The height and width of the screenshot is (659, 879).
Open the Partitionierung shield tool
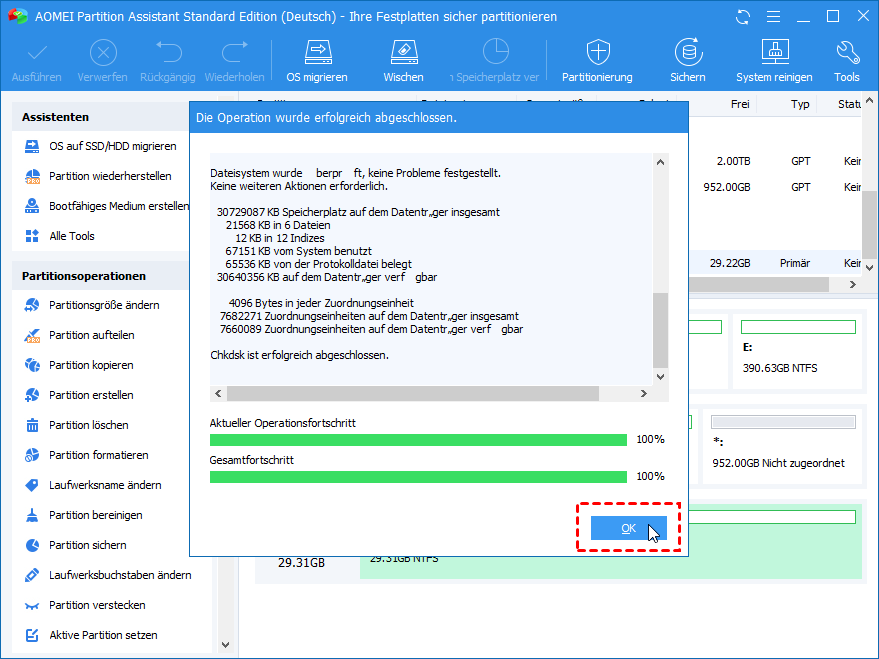598,62
